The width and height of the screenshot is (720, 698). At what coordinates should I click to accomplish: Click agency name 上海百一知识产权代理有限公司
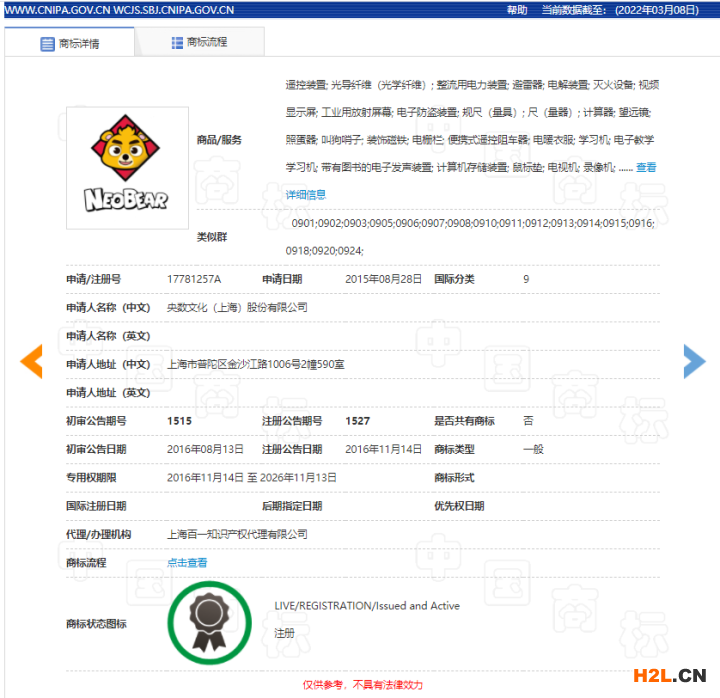[237, 535]
